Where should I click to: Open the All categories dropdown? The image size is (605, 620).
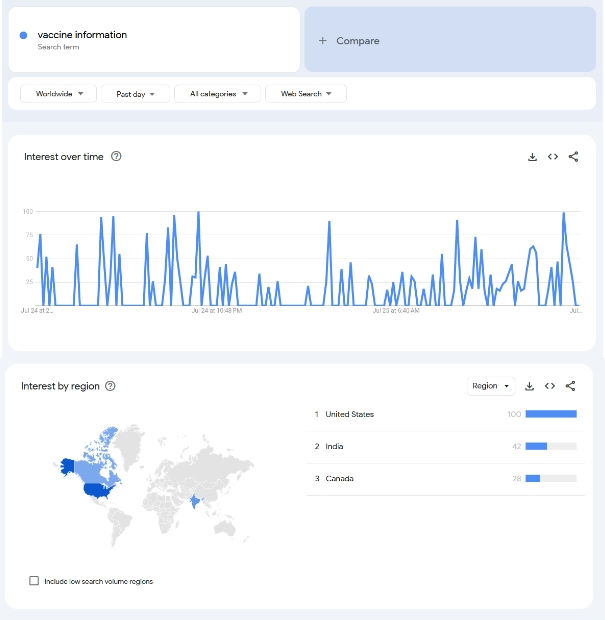218,94
